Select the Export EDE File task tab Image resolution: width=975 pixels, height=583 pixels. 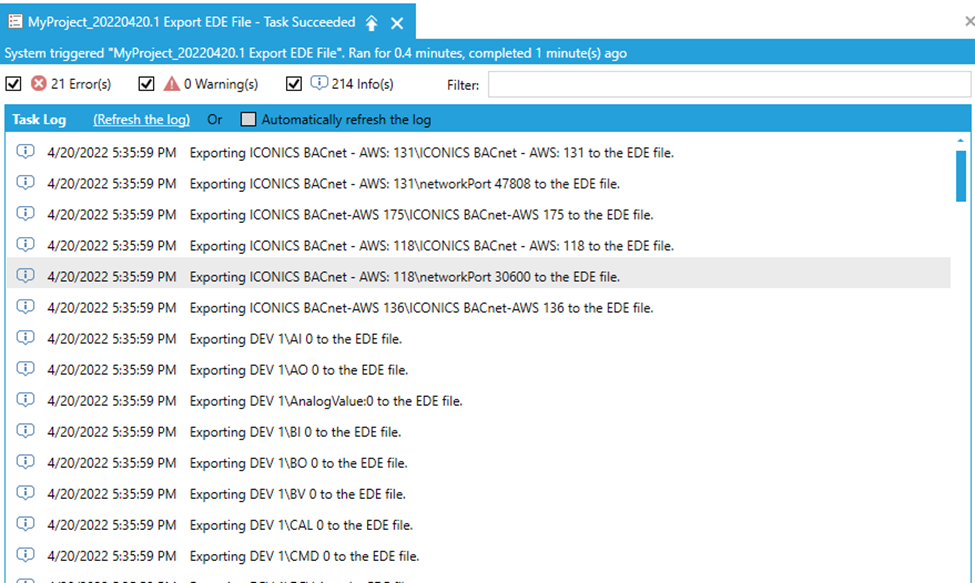[190, 22]
